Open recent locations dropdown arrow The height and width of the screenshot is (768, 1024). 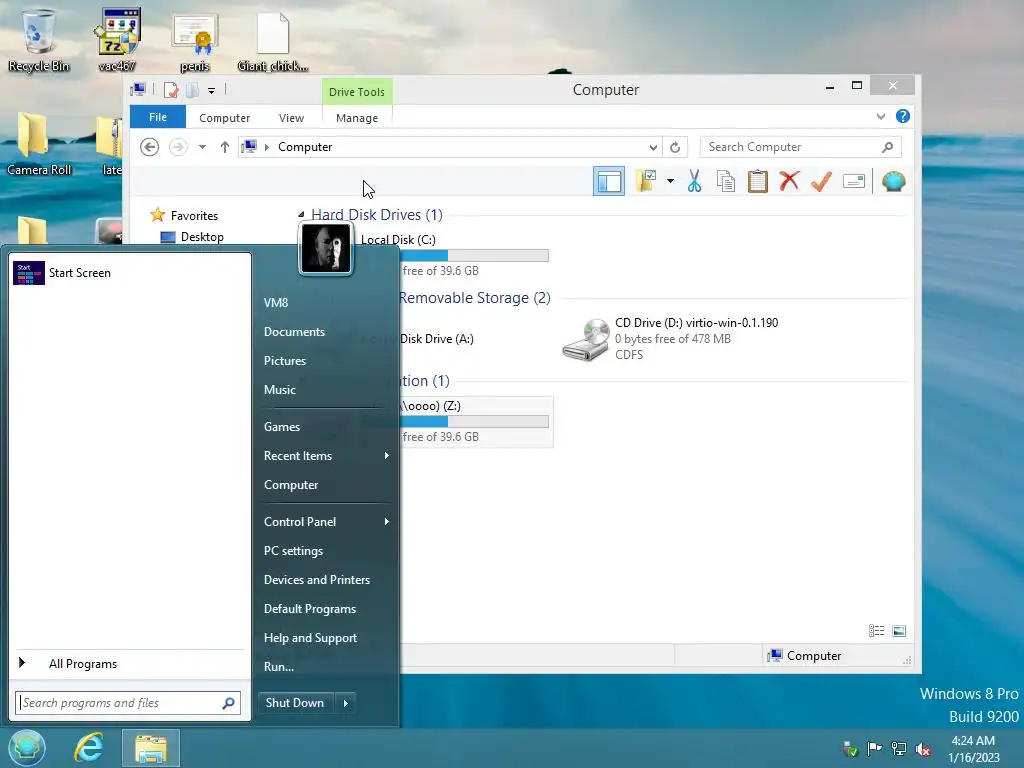pos(202,147)
